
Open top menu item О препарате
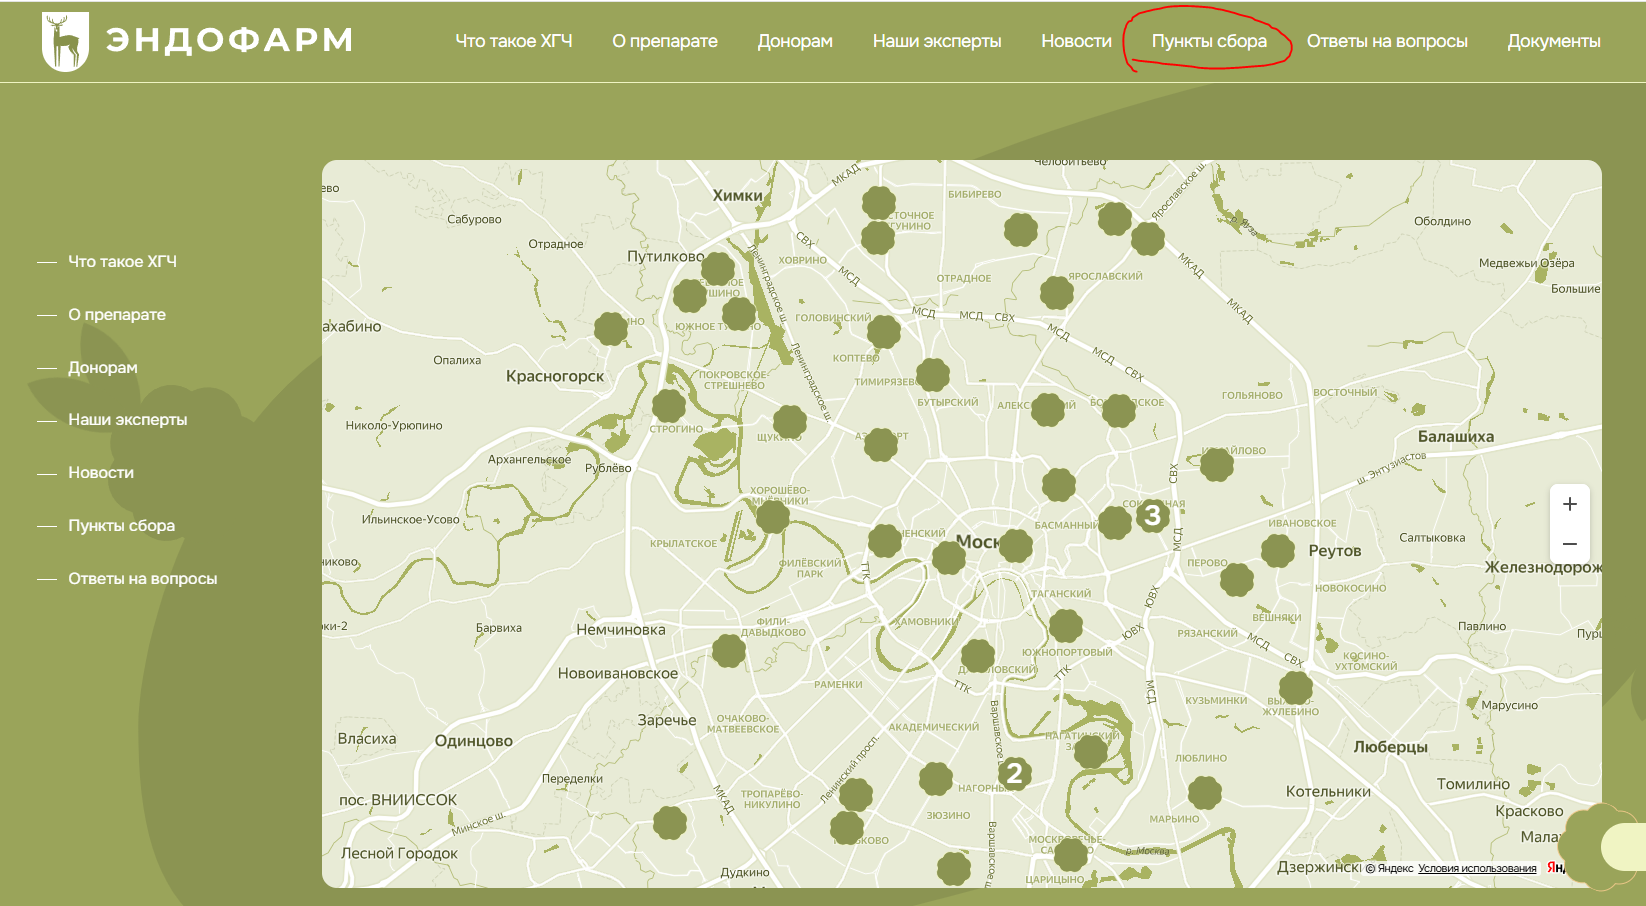point(665,41)
